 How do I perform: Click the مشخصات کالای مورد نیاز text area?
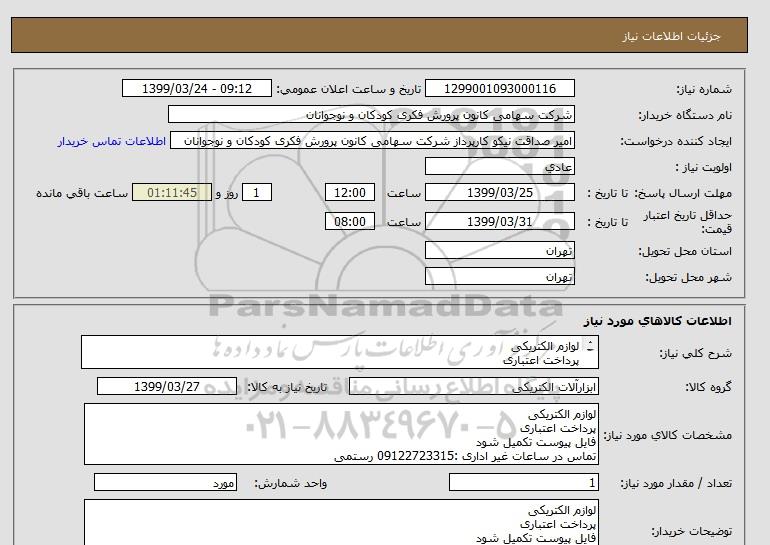341,435
